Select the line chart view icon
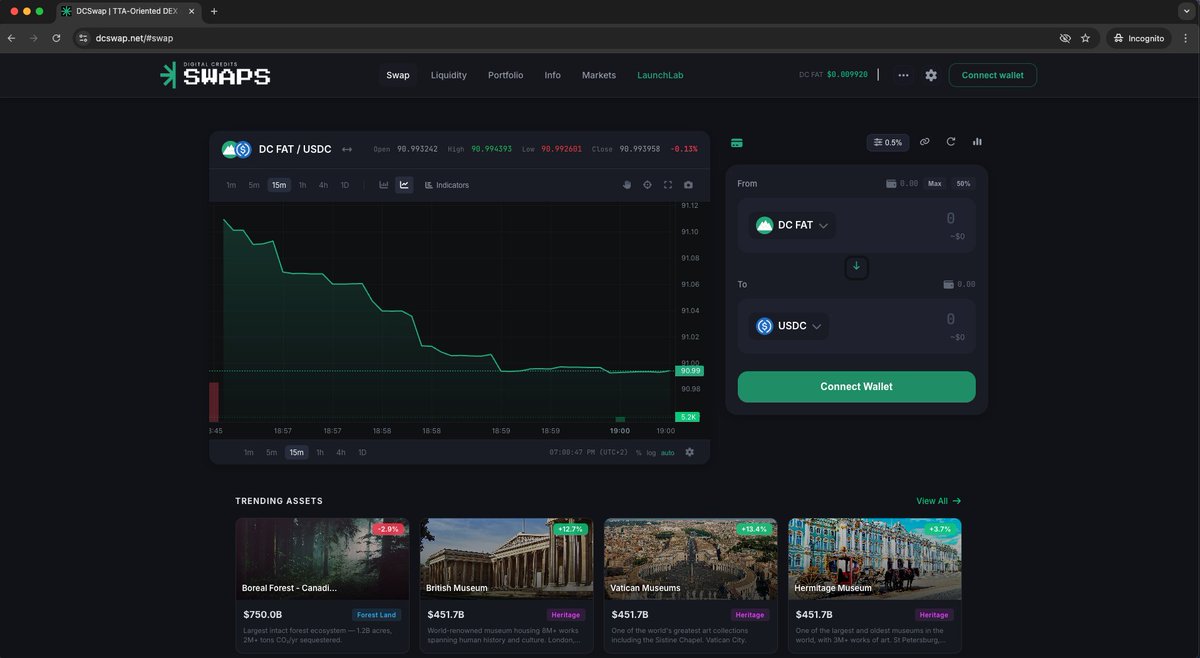 404,185
